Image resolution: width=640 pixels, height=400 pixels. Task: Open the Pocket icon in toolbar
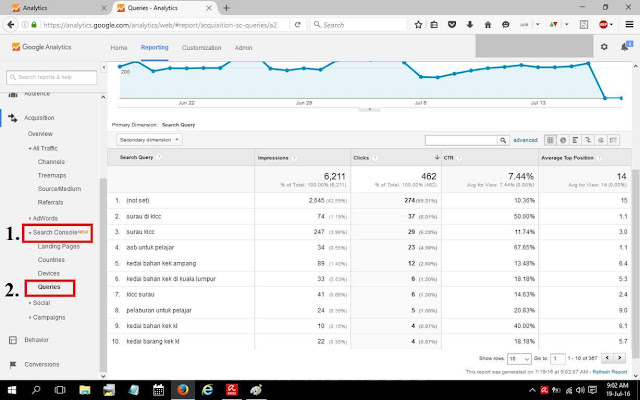click(x=452, y=25)
